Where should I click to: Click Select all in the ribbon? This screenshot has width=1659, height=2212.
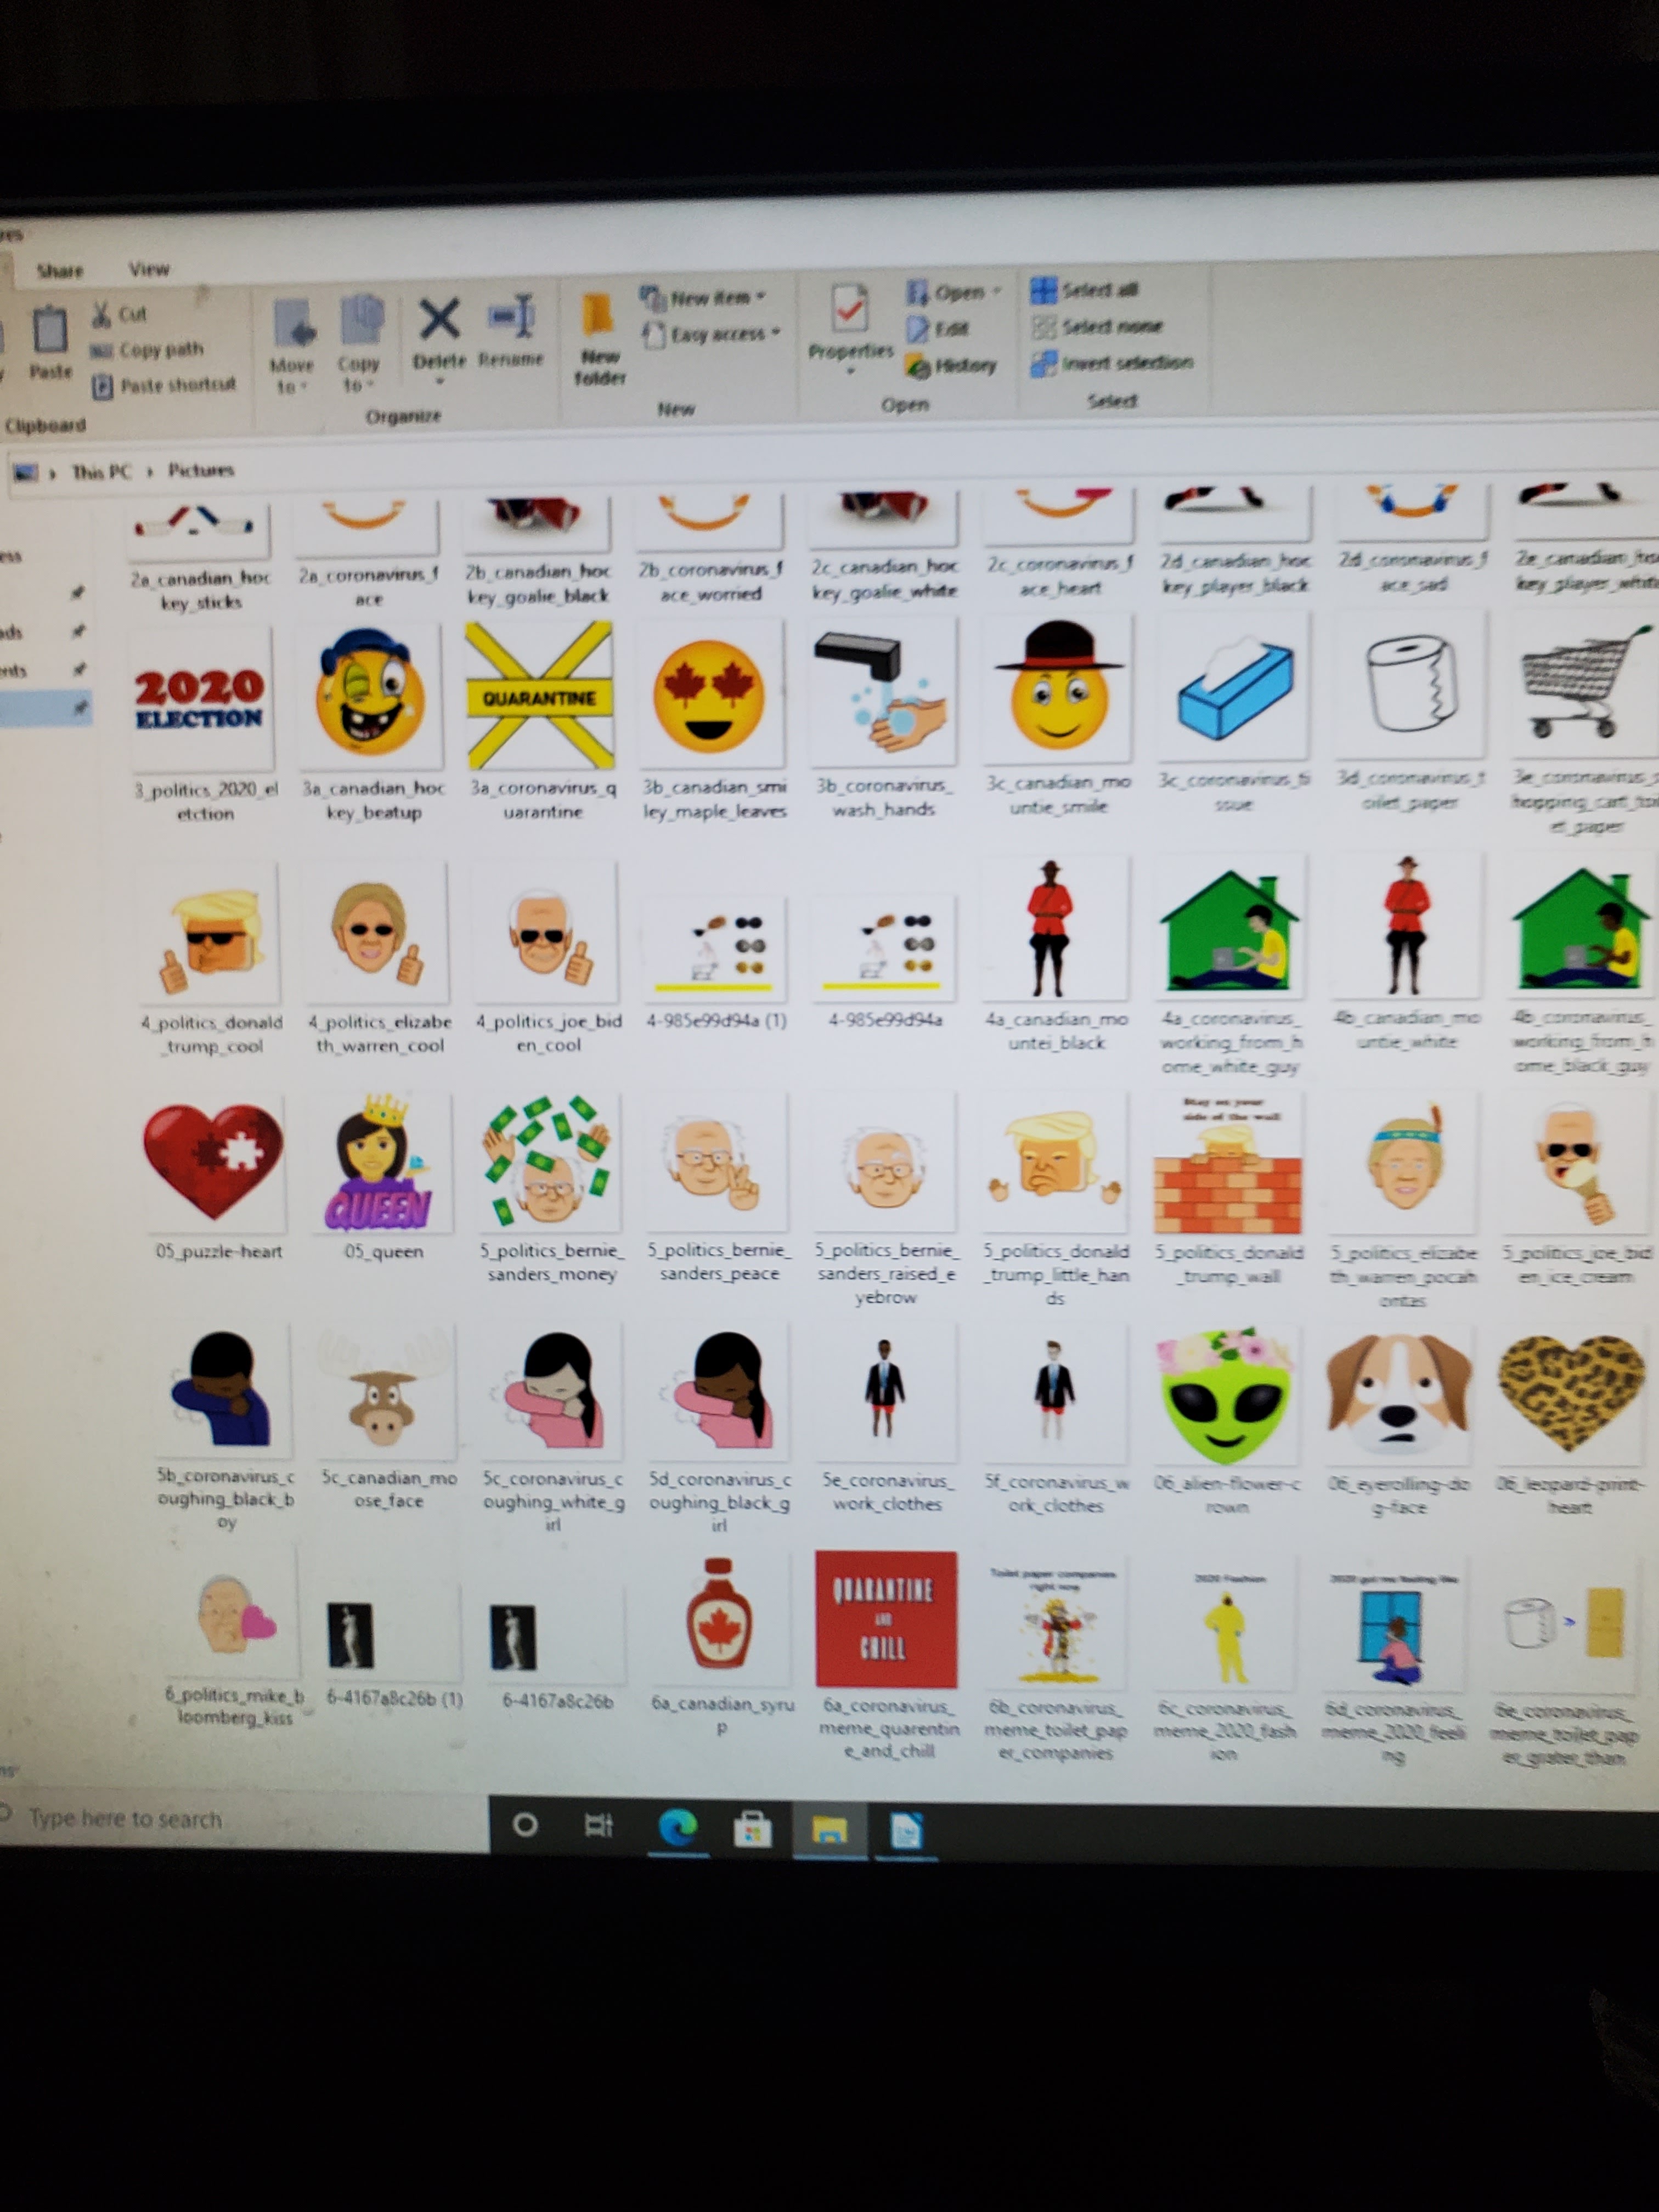pyautogui.click(x=1086, y=290)
